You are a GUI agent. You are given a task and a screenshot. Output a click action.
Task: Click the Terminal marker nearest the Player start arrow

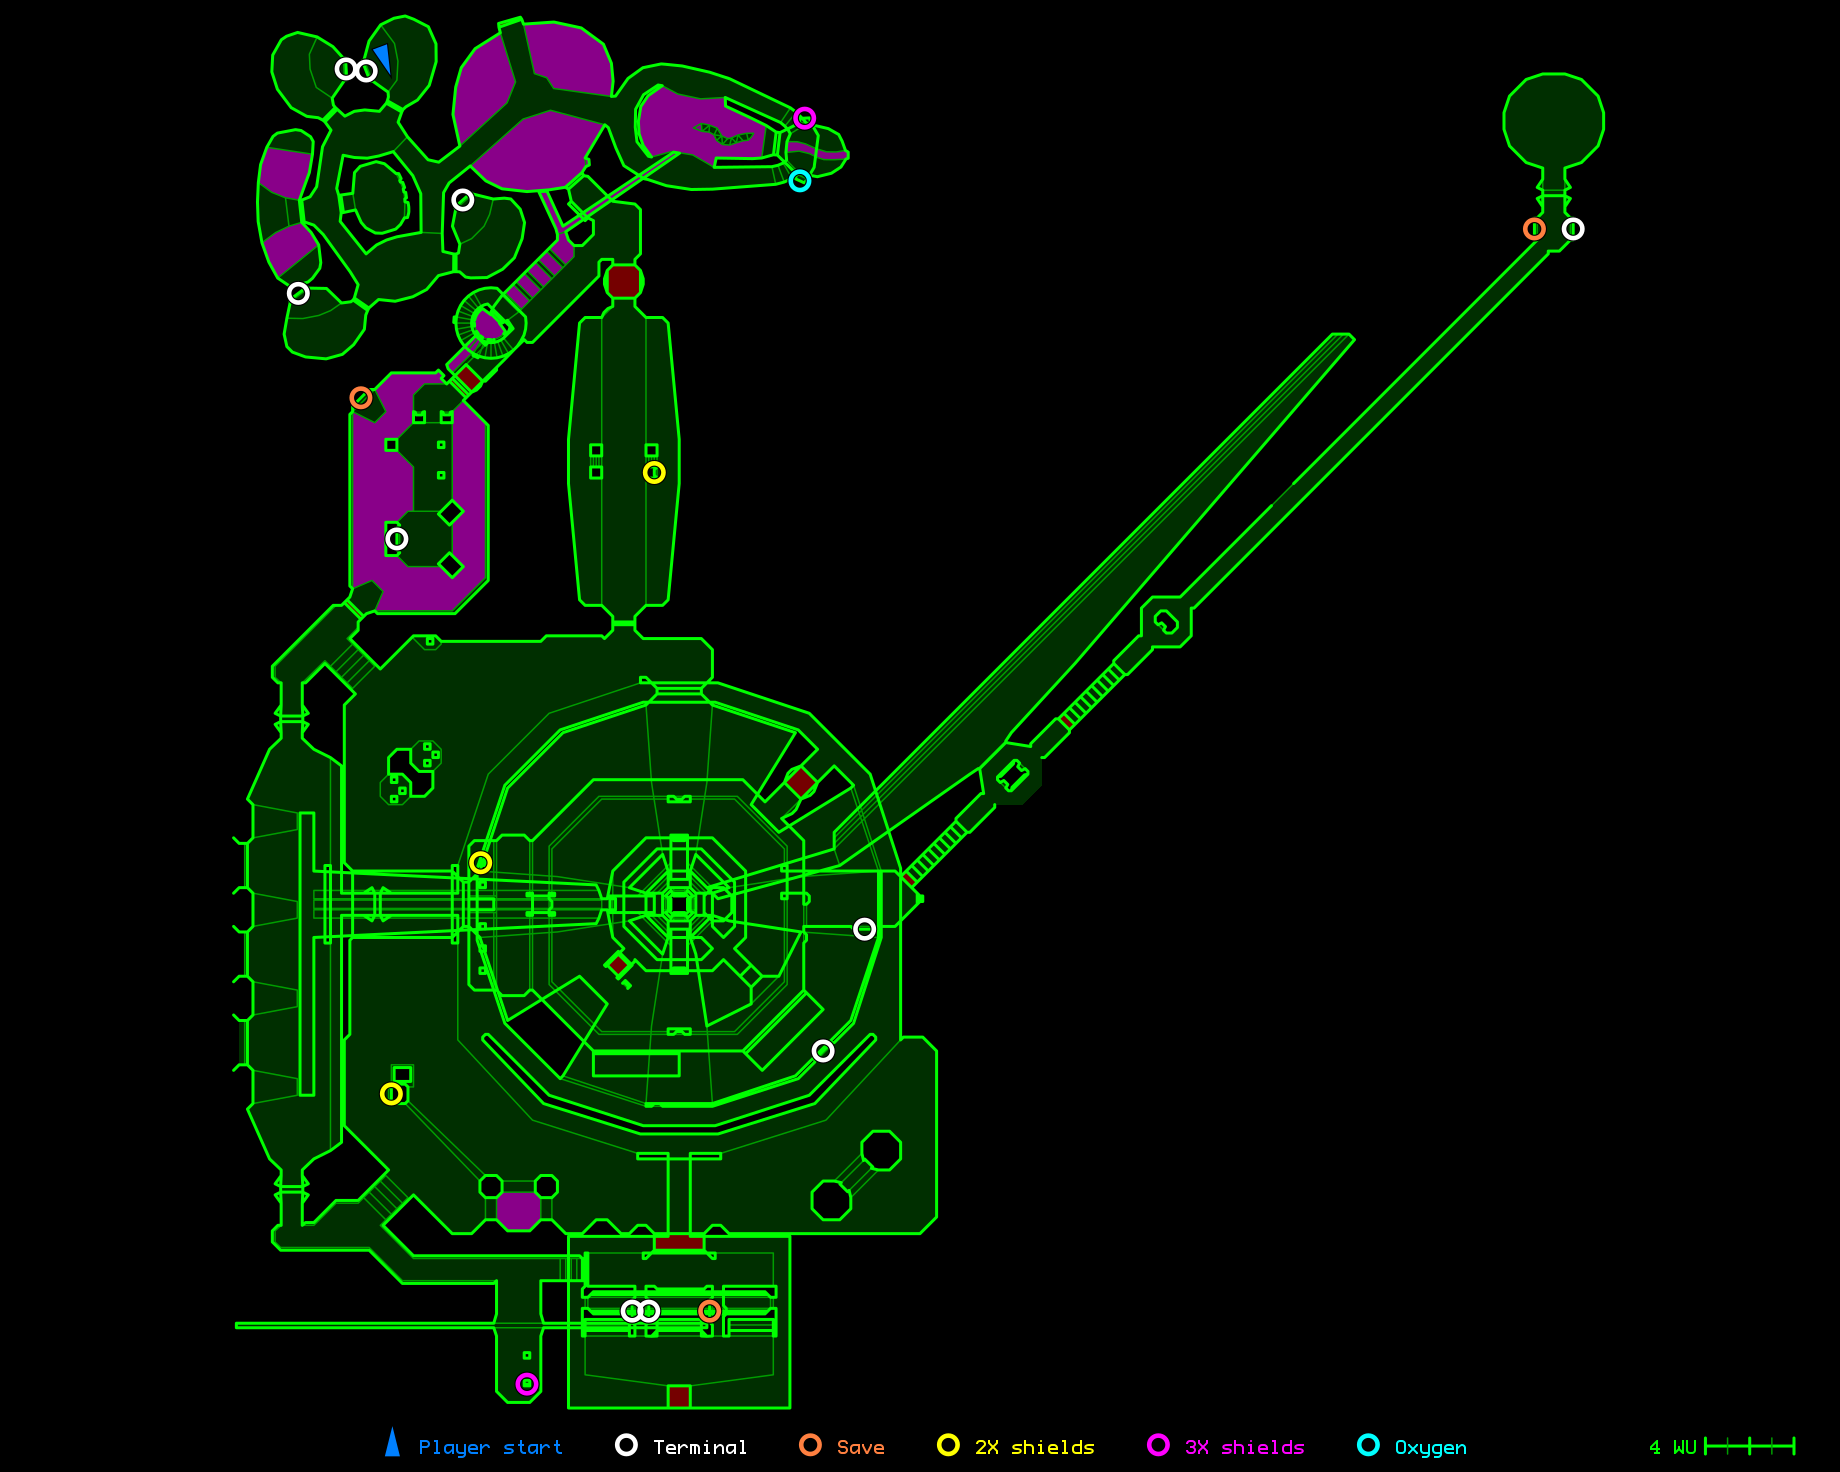point(367,70)
